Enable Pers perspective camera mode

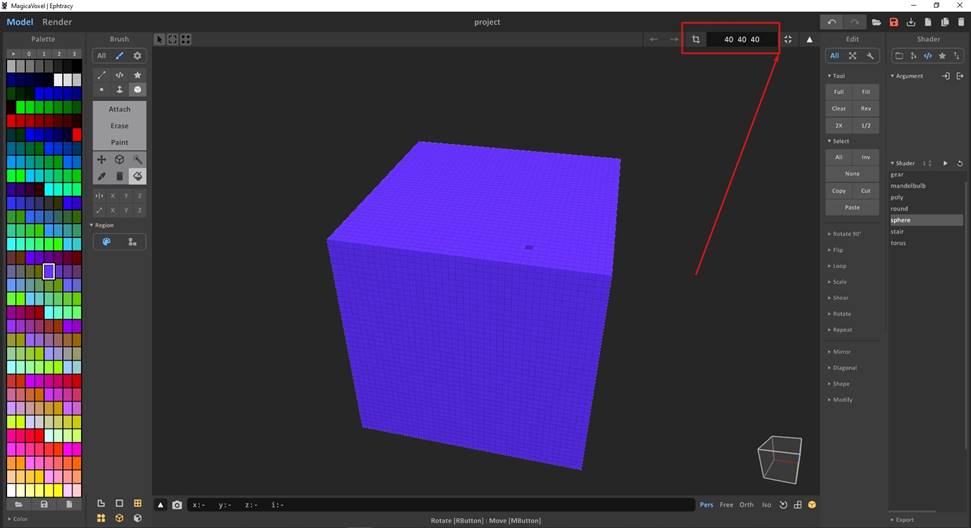707,505
